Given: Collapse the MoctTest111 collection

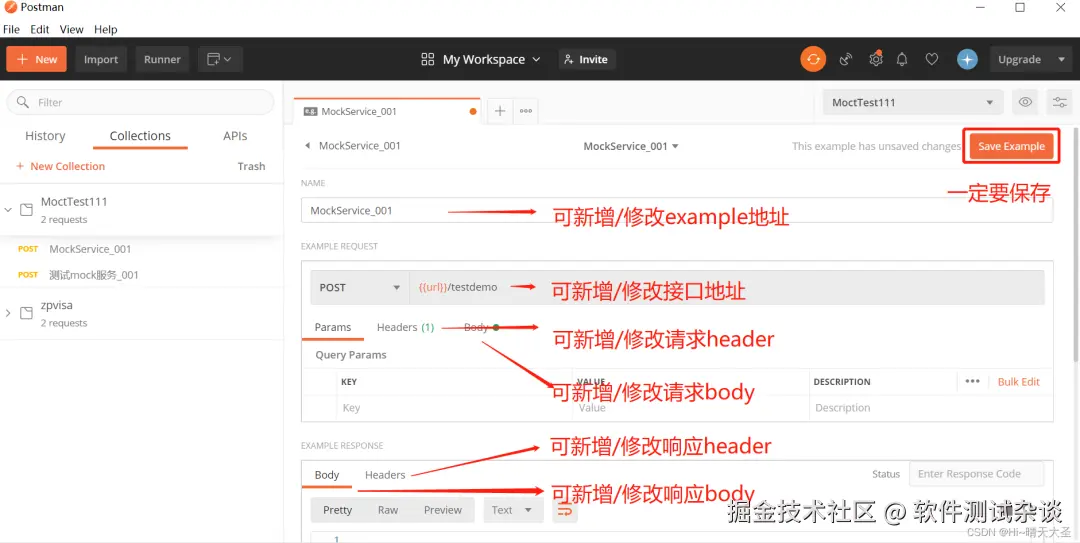Looking at the screenshot, I should [x=8, y=210].
